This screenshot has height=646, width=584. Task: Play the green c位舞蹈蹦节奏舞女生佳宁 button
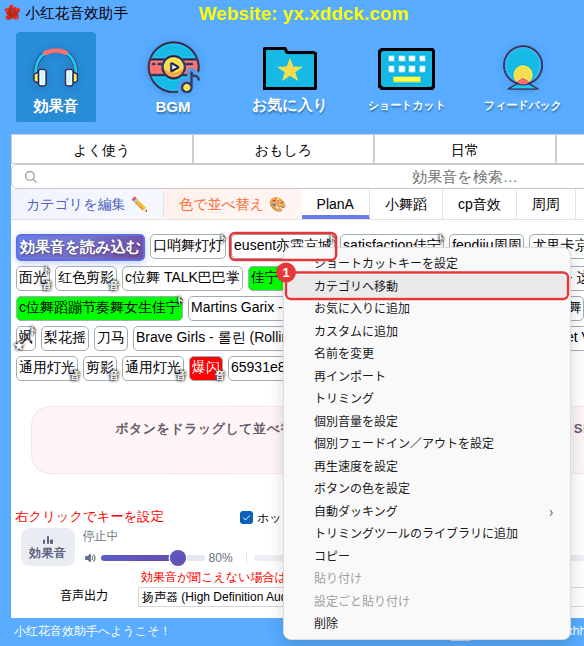point(99,308)
